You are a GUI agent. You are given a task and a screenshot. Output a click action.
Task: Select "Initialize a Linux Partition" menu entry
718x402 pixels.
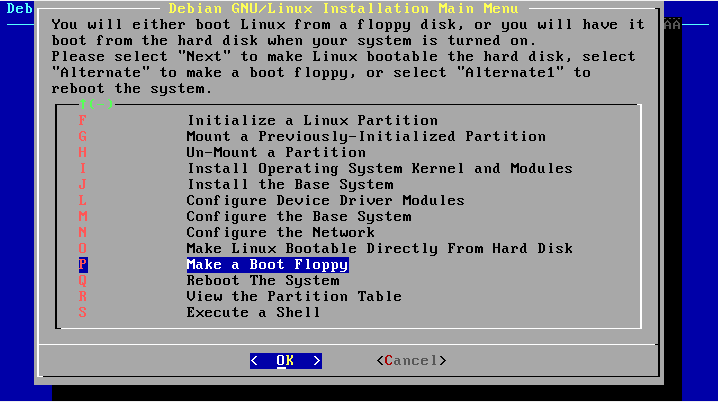click(x=312, y=120)
